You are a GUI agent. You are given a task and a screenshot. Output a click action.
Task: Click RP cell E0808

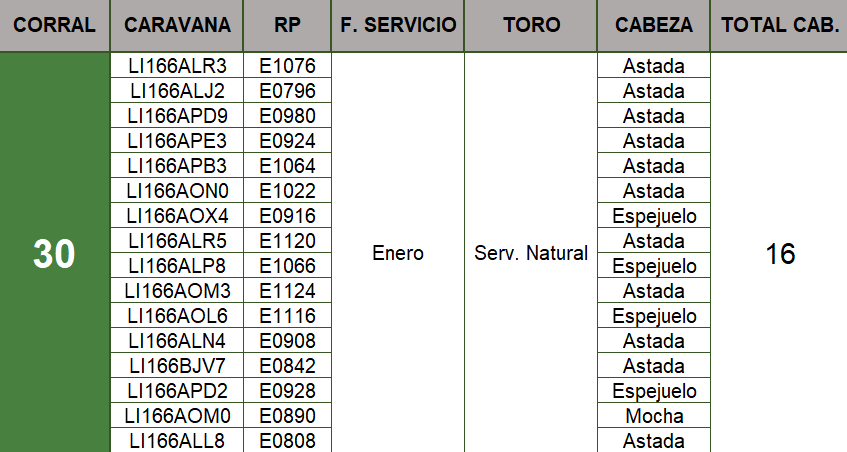point(287,441)
